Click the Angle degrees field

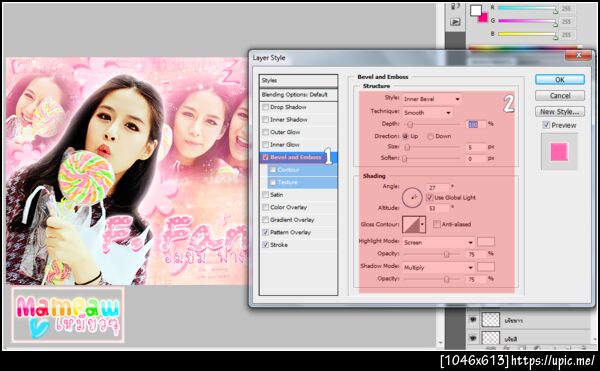pyautogui.click(x=438, y=188)
